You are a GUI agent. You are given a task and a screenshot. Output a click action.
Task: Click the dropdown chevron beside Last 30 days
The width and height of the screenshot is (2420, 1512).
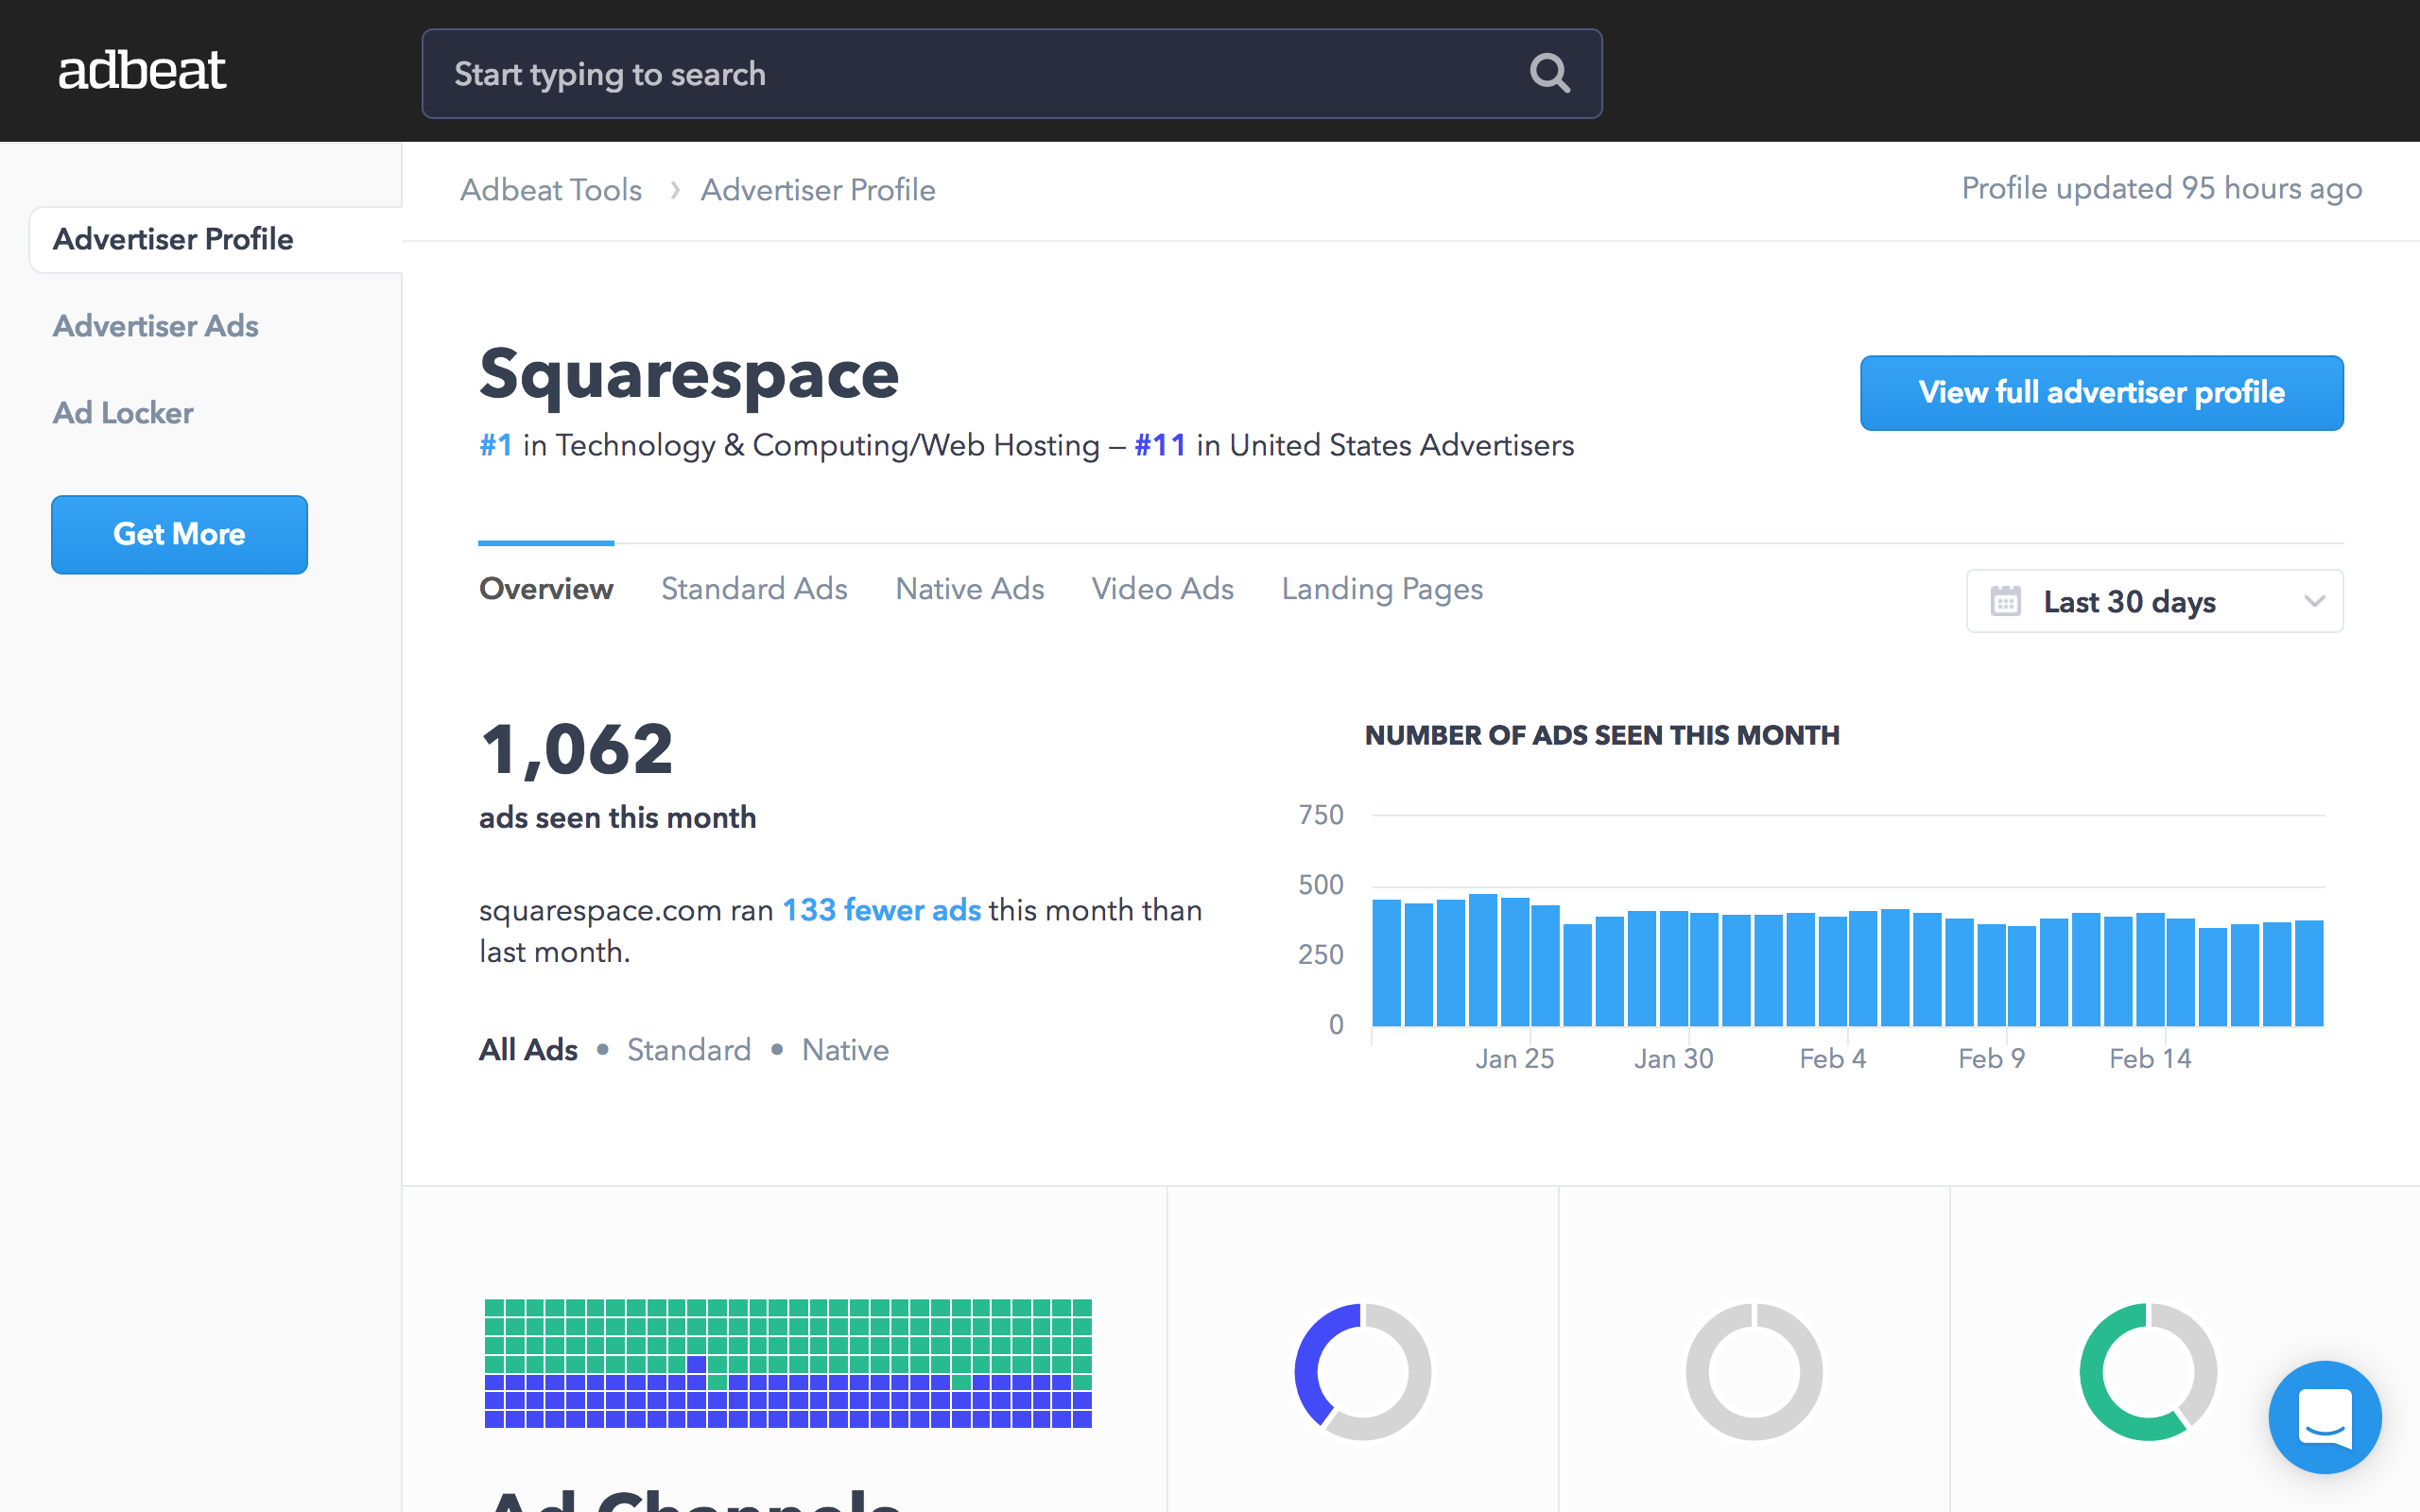(2313, 601)
